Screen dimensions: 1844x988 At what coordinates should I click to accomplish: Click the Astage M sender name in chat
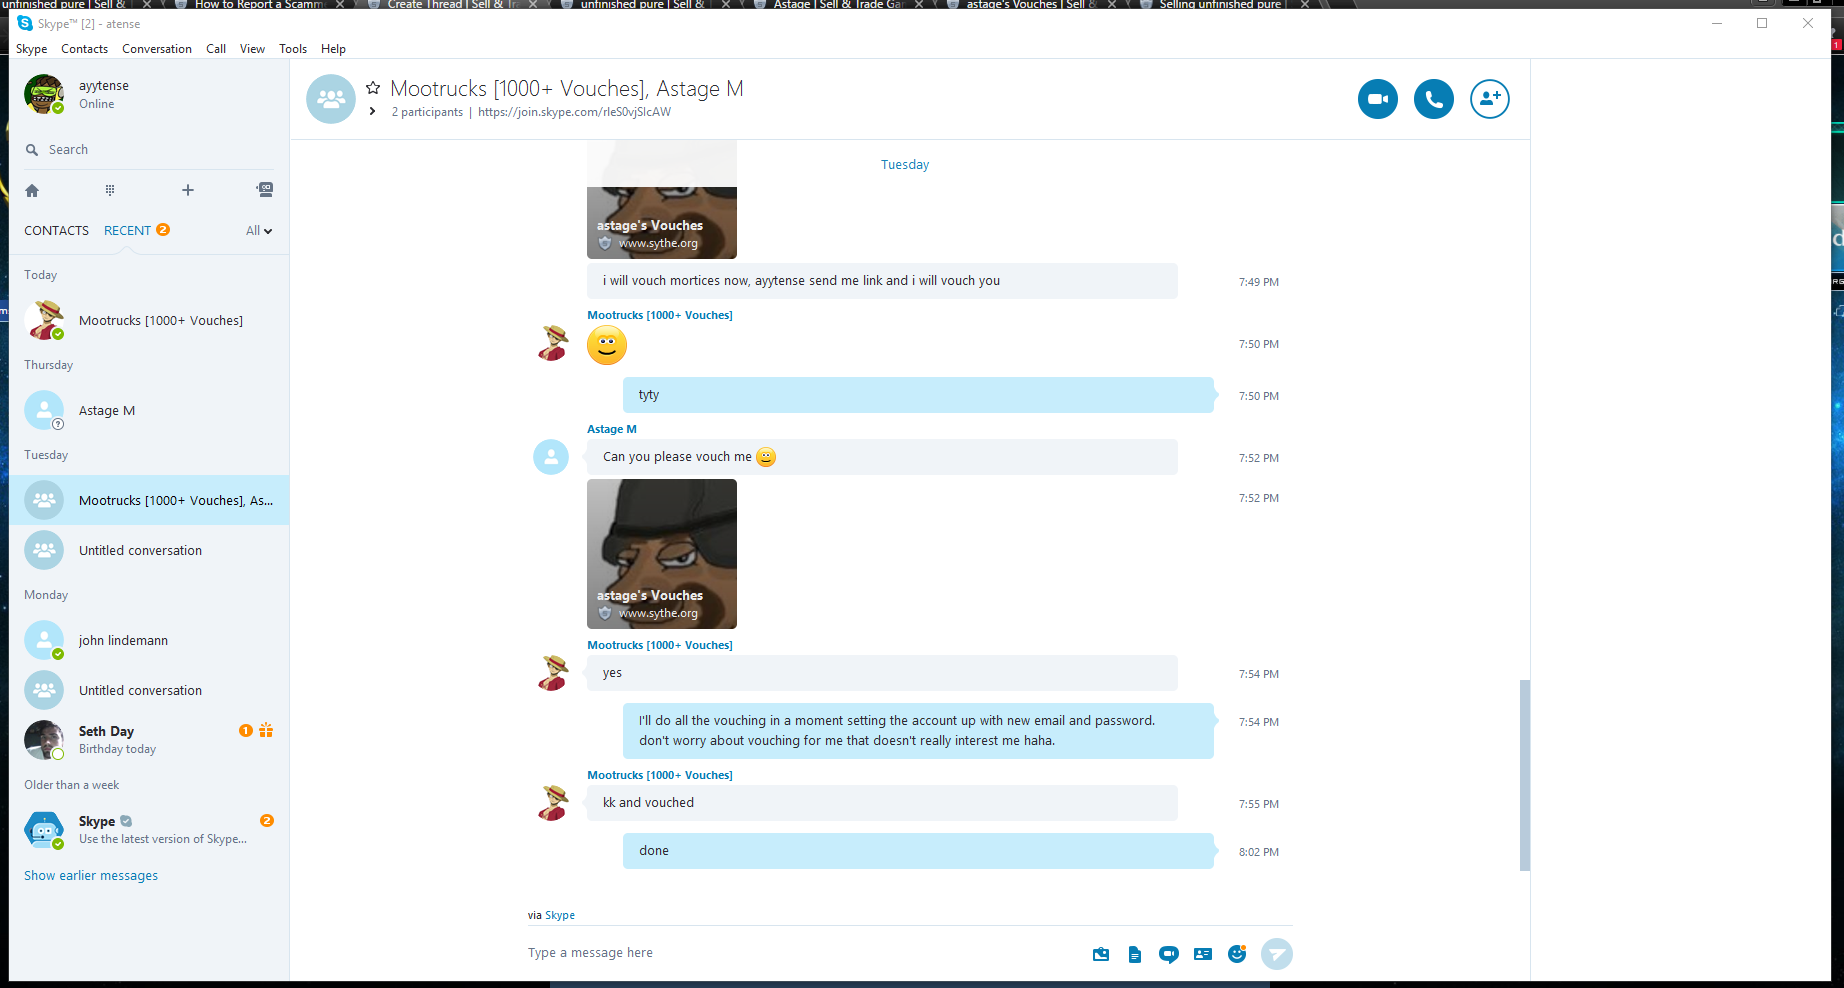coord(611,429)
